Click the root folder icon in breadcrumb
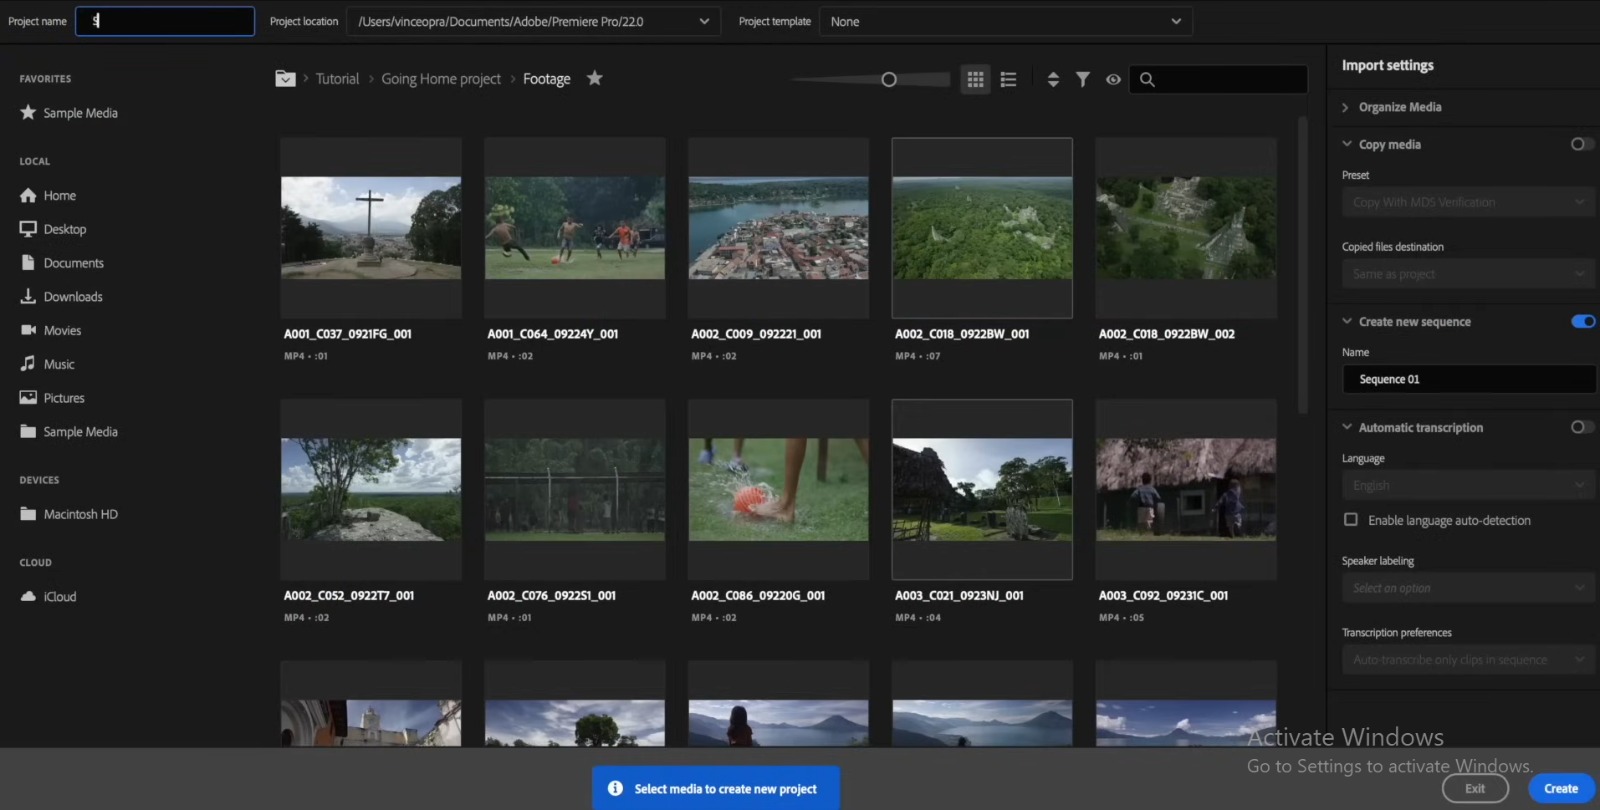The height and width of the screenshot is (810, 1600). coord(285,78)
